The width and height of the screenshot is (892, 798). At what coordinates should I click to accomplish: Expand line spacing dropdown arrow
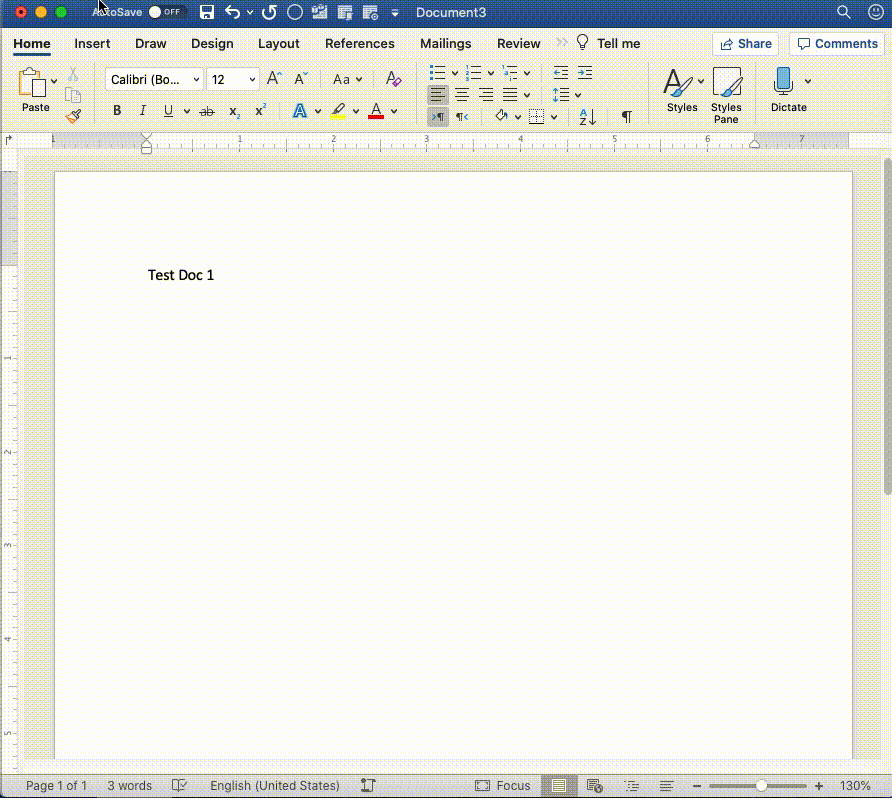[x=578, y=95]
